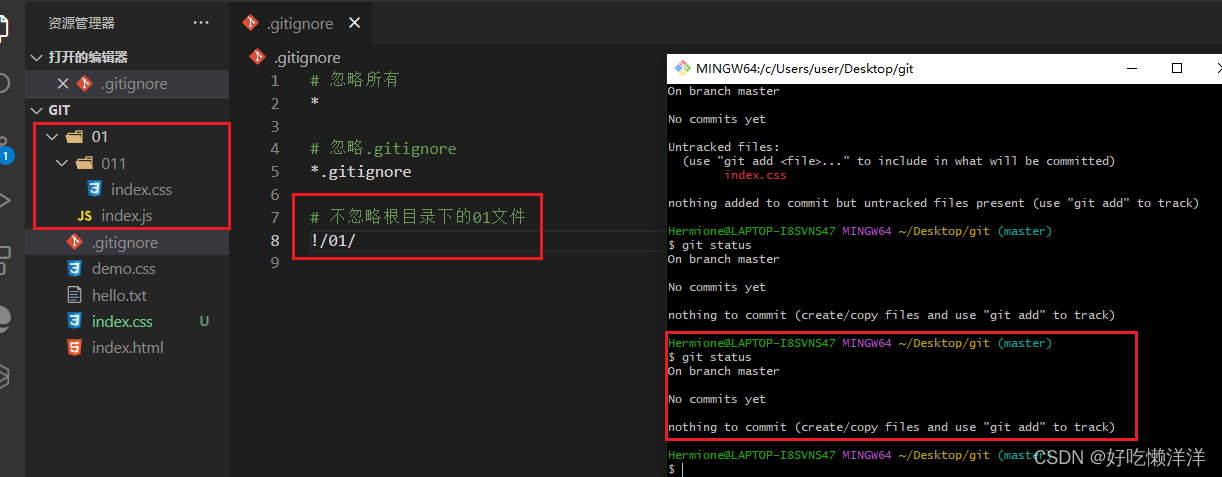Close the .gitignore entry in open editors
This screenshot has width=1222, height=477.
(63, 84)
